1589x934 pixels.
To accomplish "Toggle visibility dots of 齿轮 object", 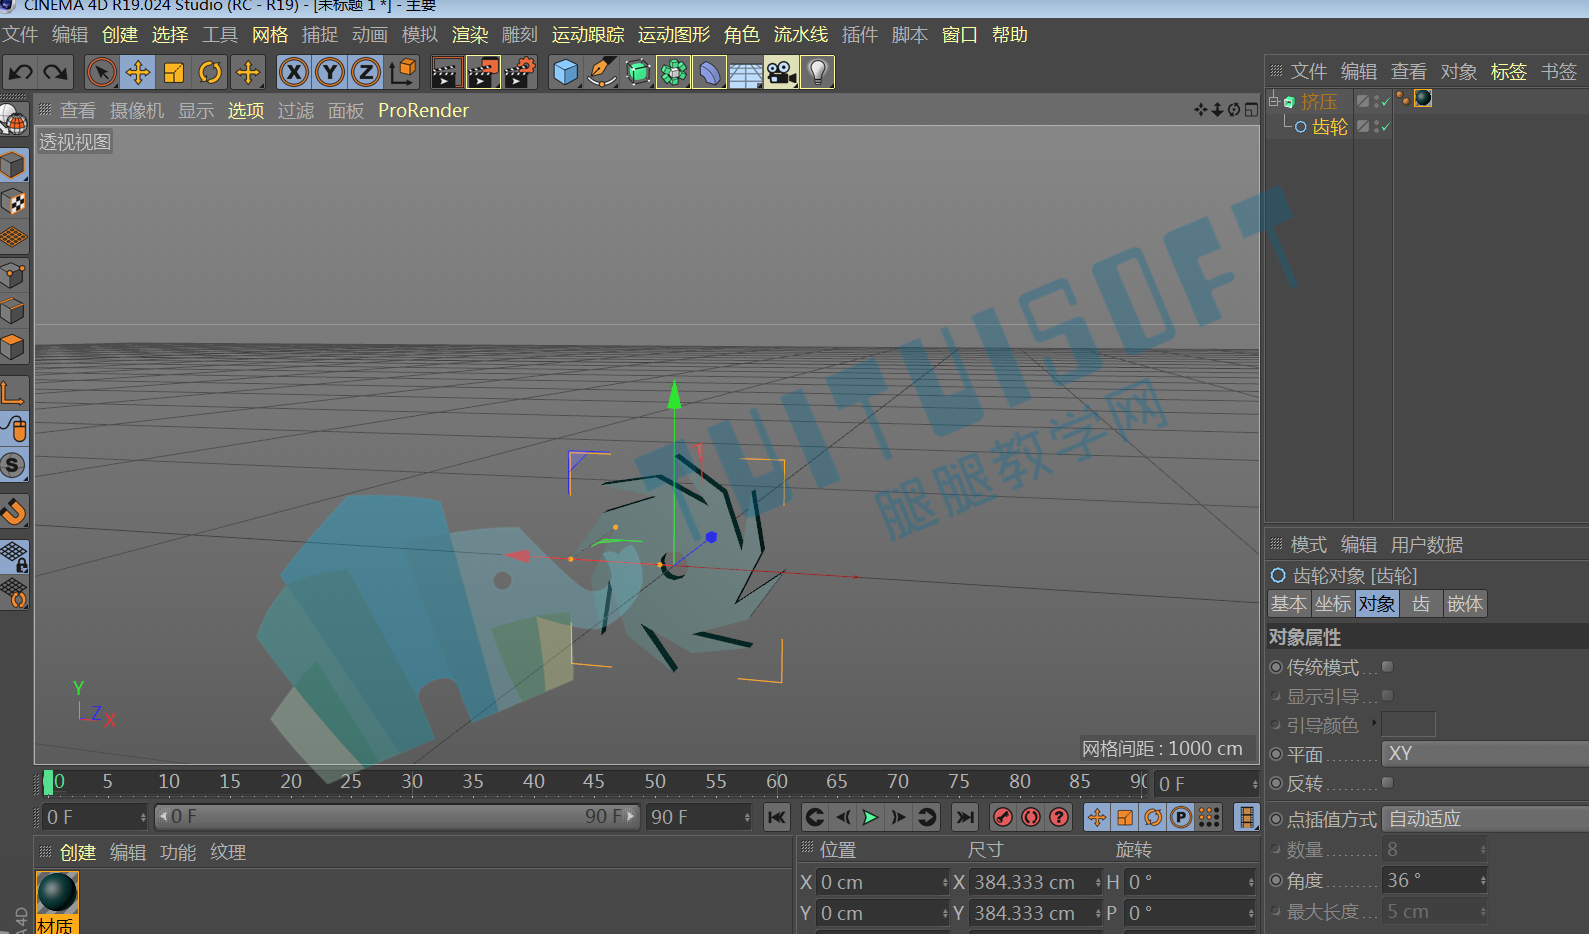I will point(1377,126).
